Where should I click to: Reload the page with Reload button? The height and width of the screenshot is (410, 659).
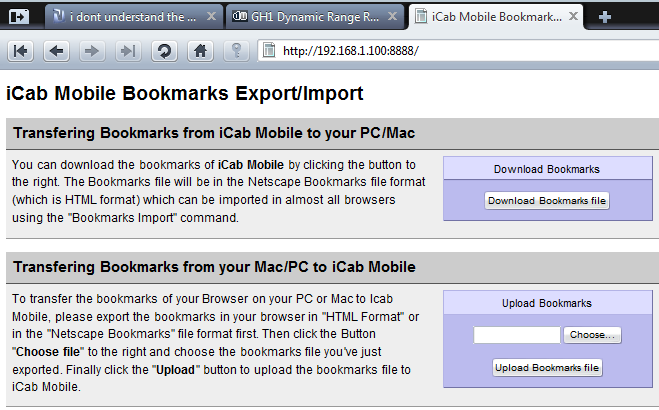(164, 51)
